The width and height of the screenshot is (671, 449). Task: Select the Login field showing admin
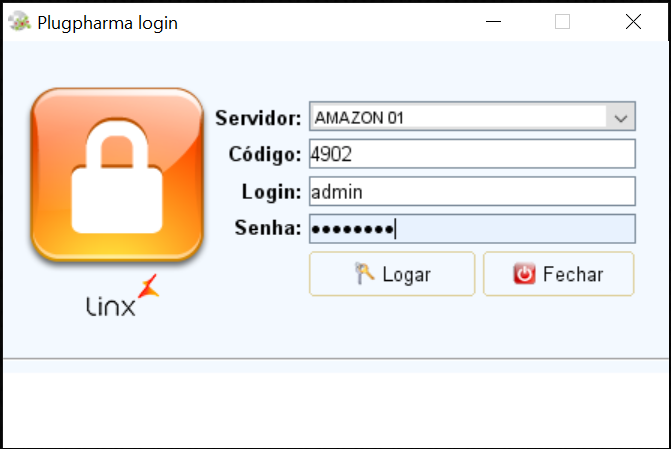click(472, 191)
